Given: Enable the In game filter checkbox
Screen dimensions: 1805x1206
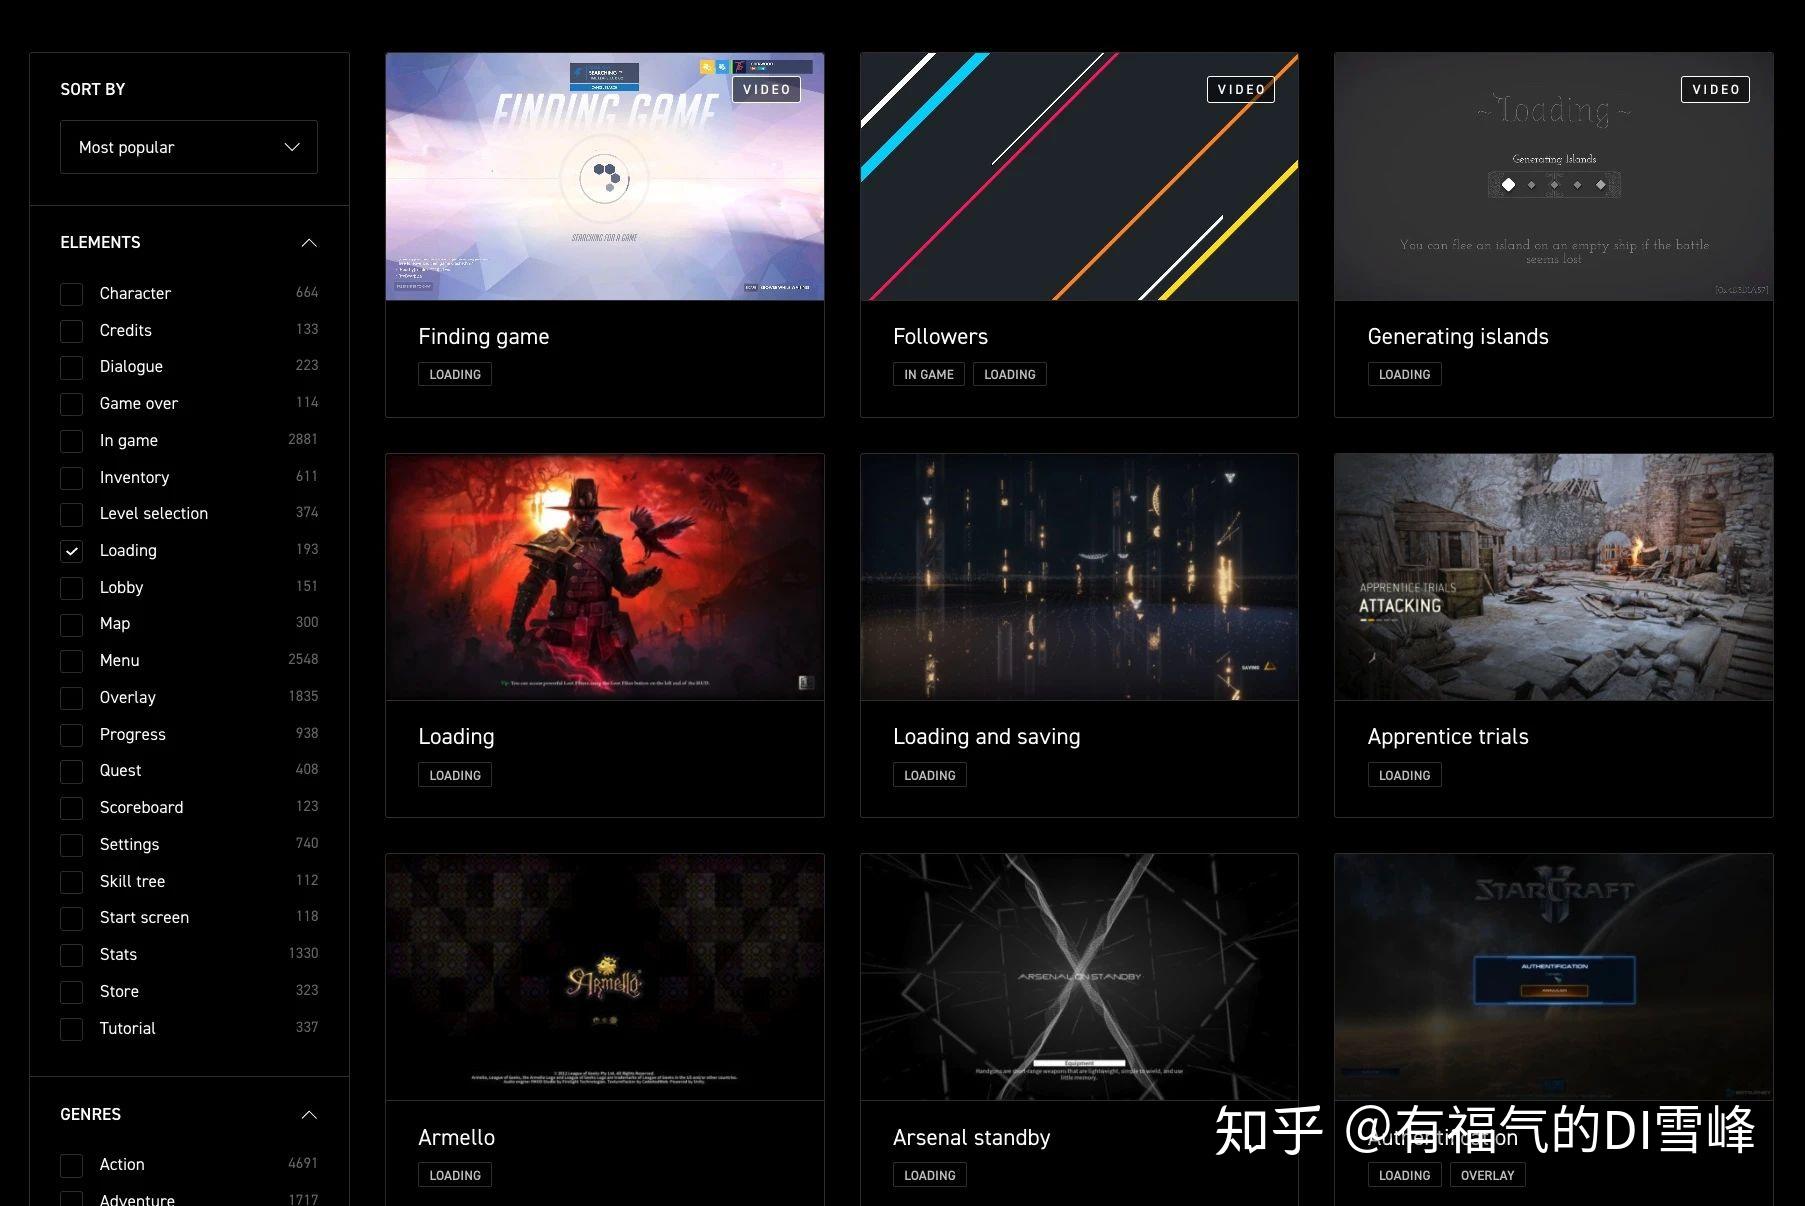Looking at the screenshot, I should point(71,441).
